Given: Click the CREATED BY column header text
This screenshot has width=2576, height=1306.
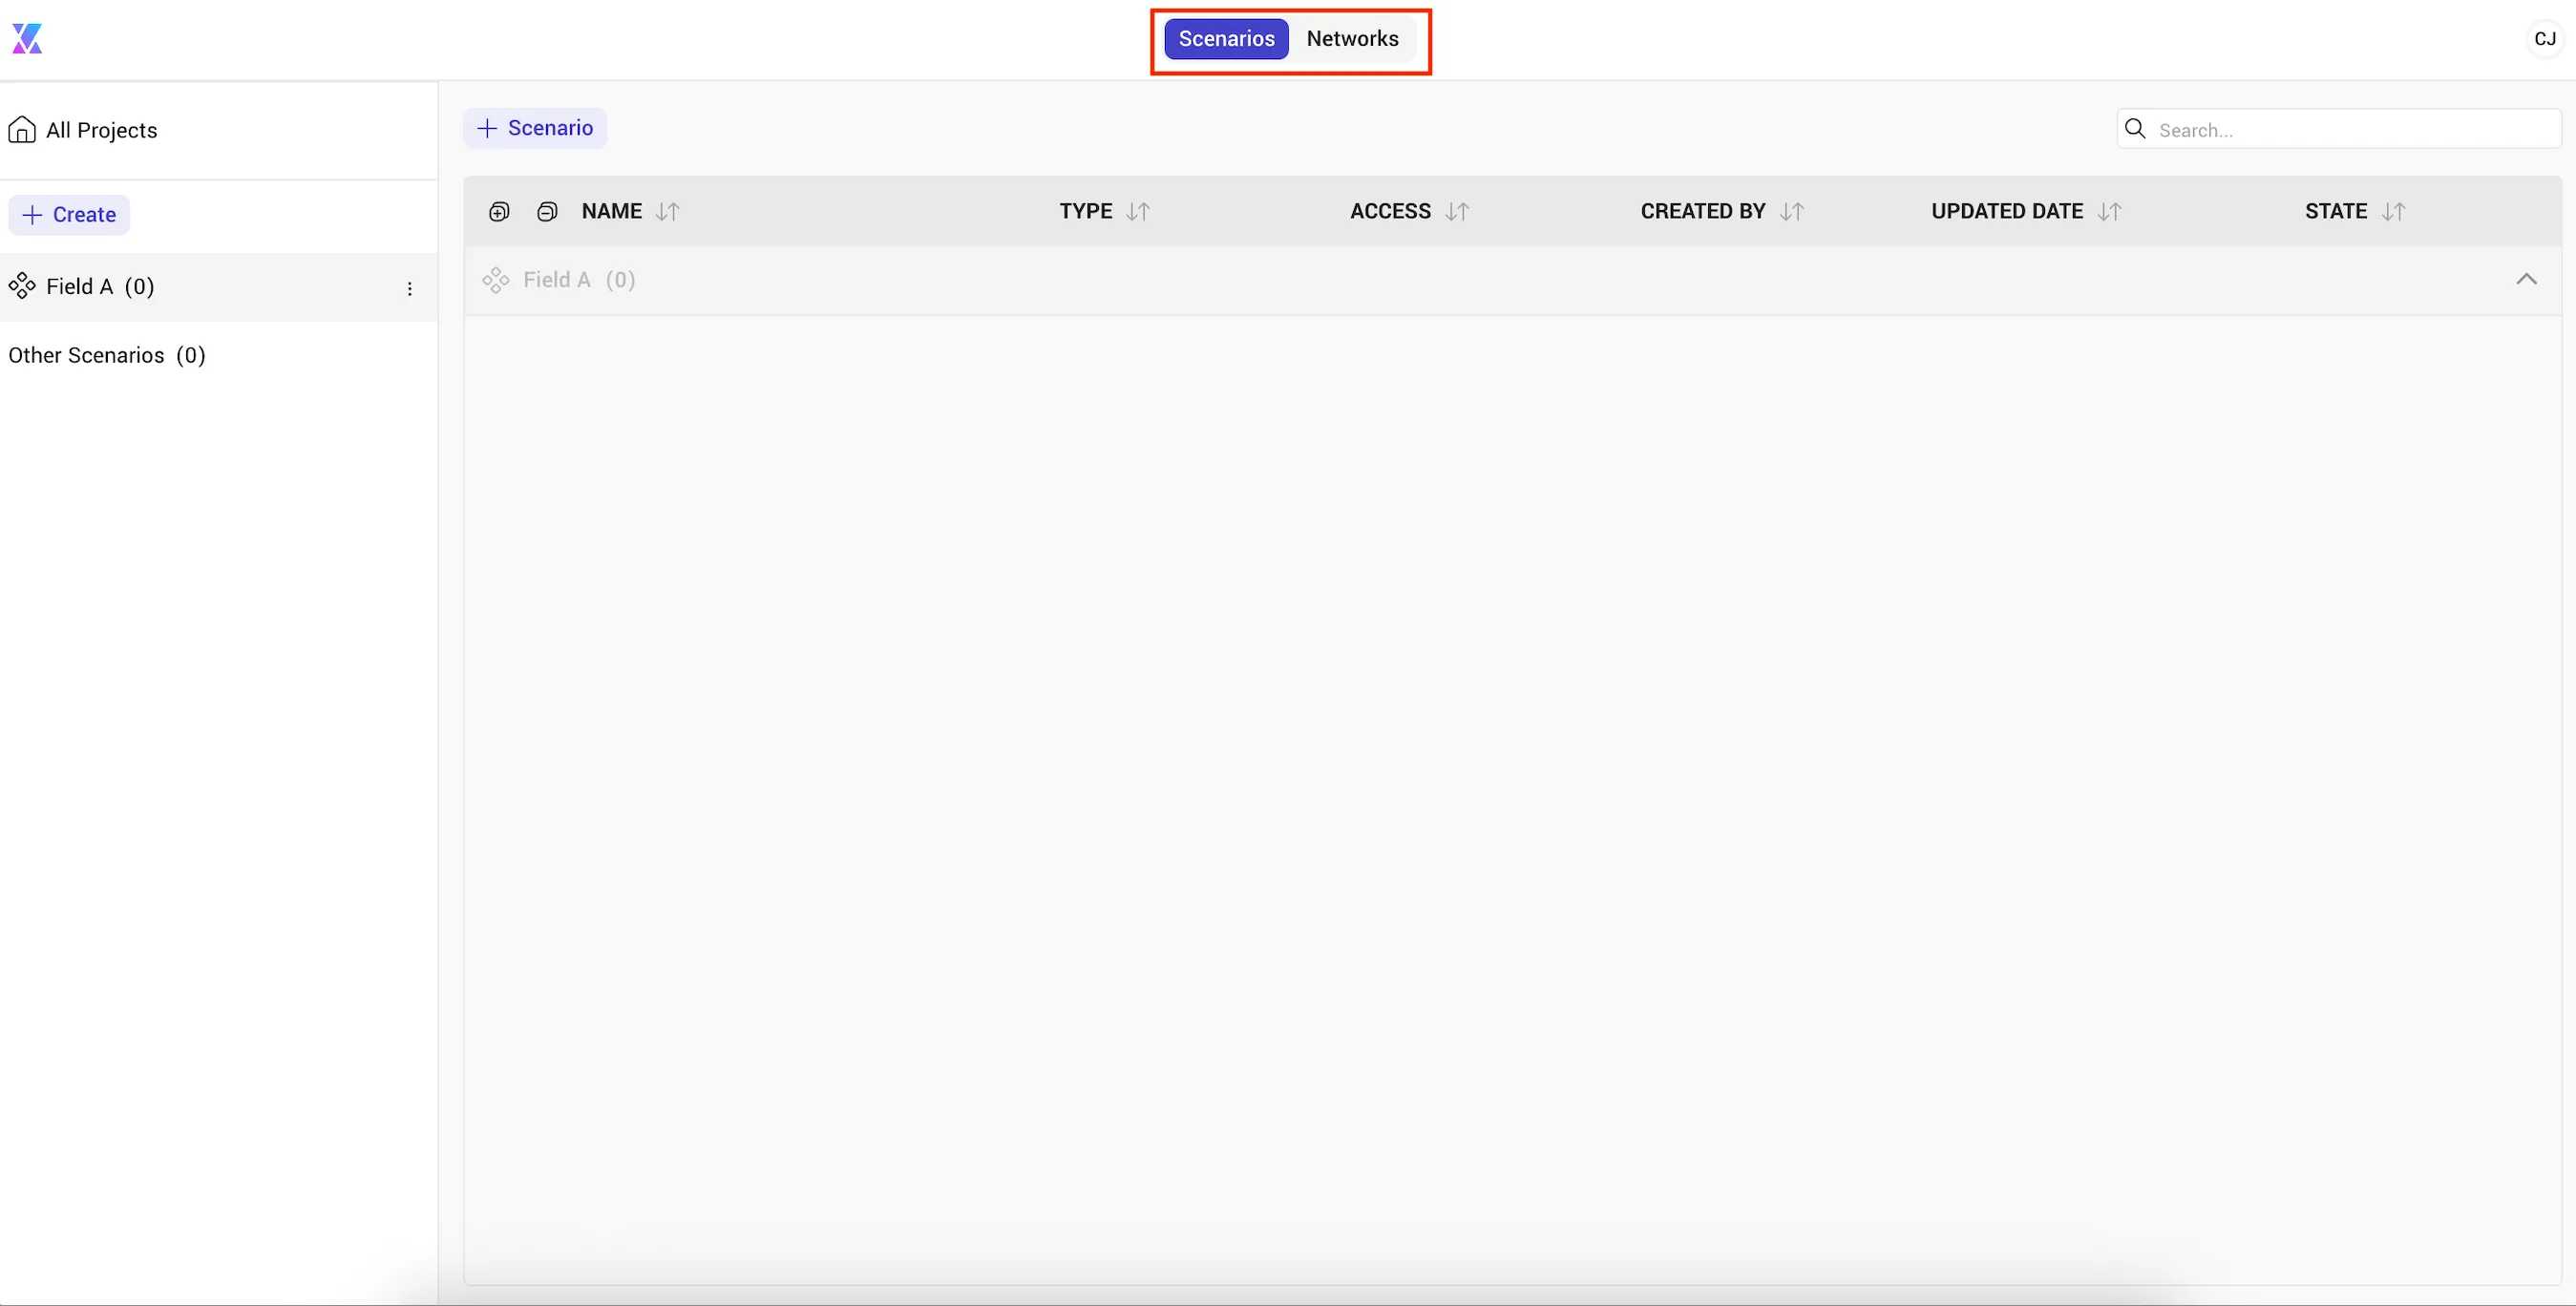Looking at the screenshot, I should pyautogui.click(x=1703, y=211).
